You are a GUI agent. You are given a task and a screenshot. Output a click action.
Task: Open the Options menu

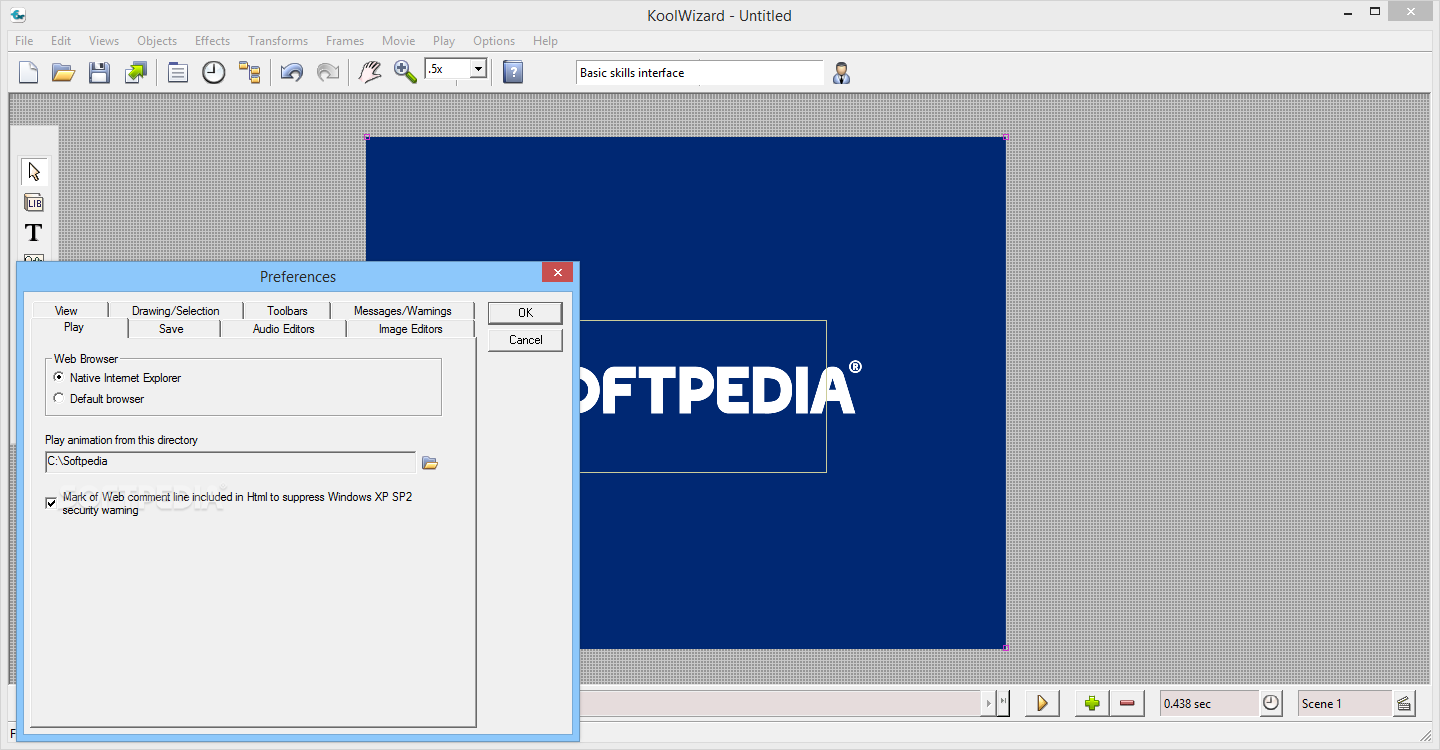494,41
